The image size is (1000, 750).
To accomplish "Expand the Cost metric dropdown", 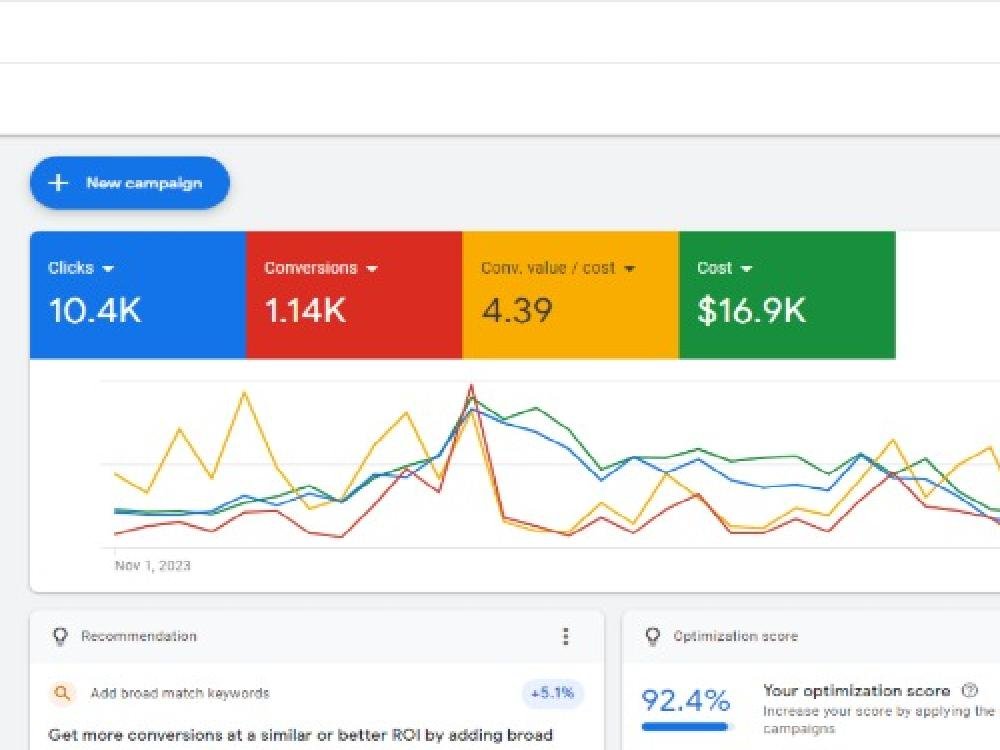I will [x=747, y=269].
